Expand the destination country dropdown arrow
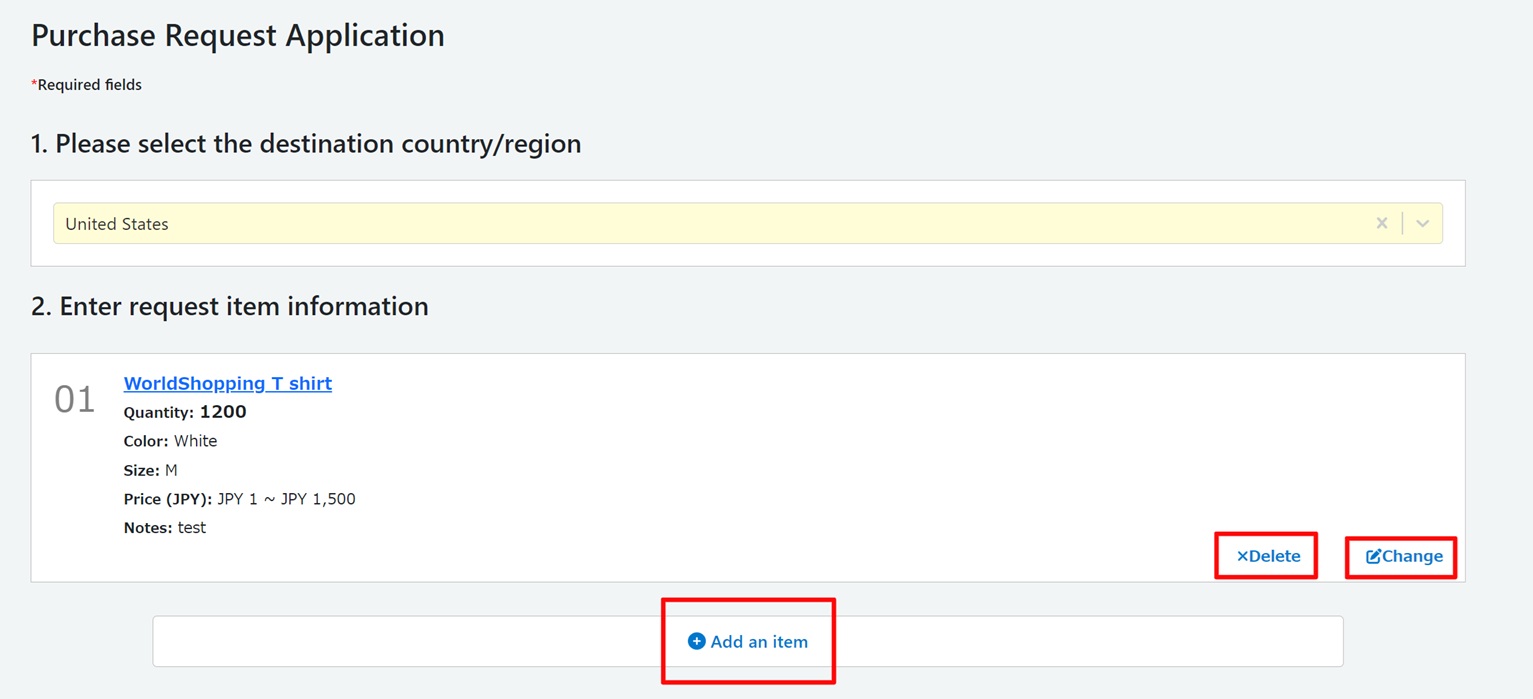This screenshot has width=1533, height=699. (x=1423, y=223)
